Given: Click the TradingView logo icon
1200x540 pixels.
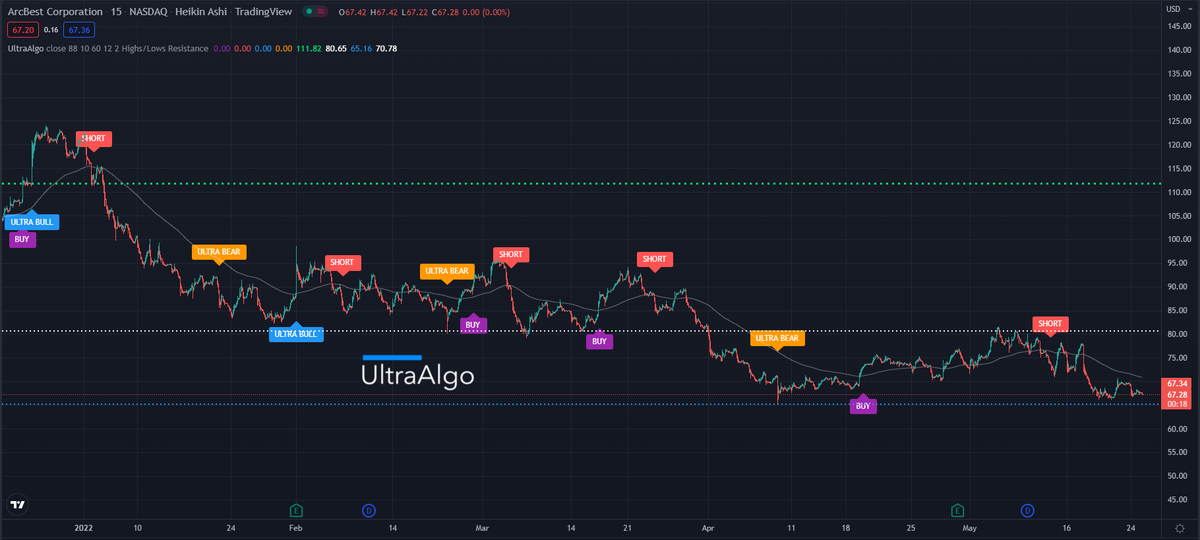Looking at the screenshot, I should 16,505.
